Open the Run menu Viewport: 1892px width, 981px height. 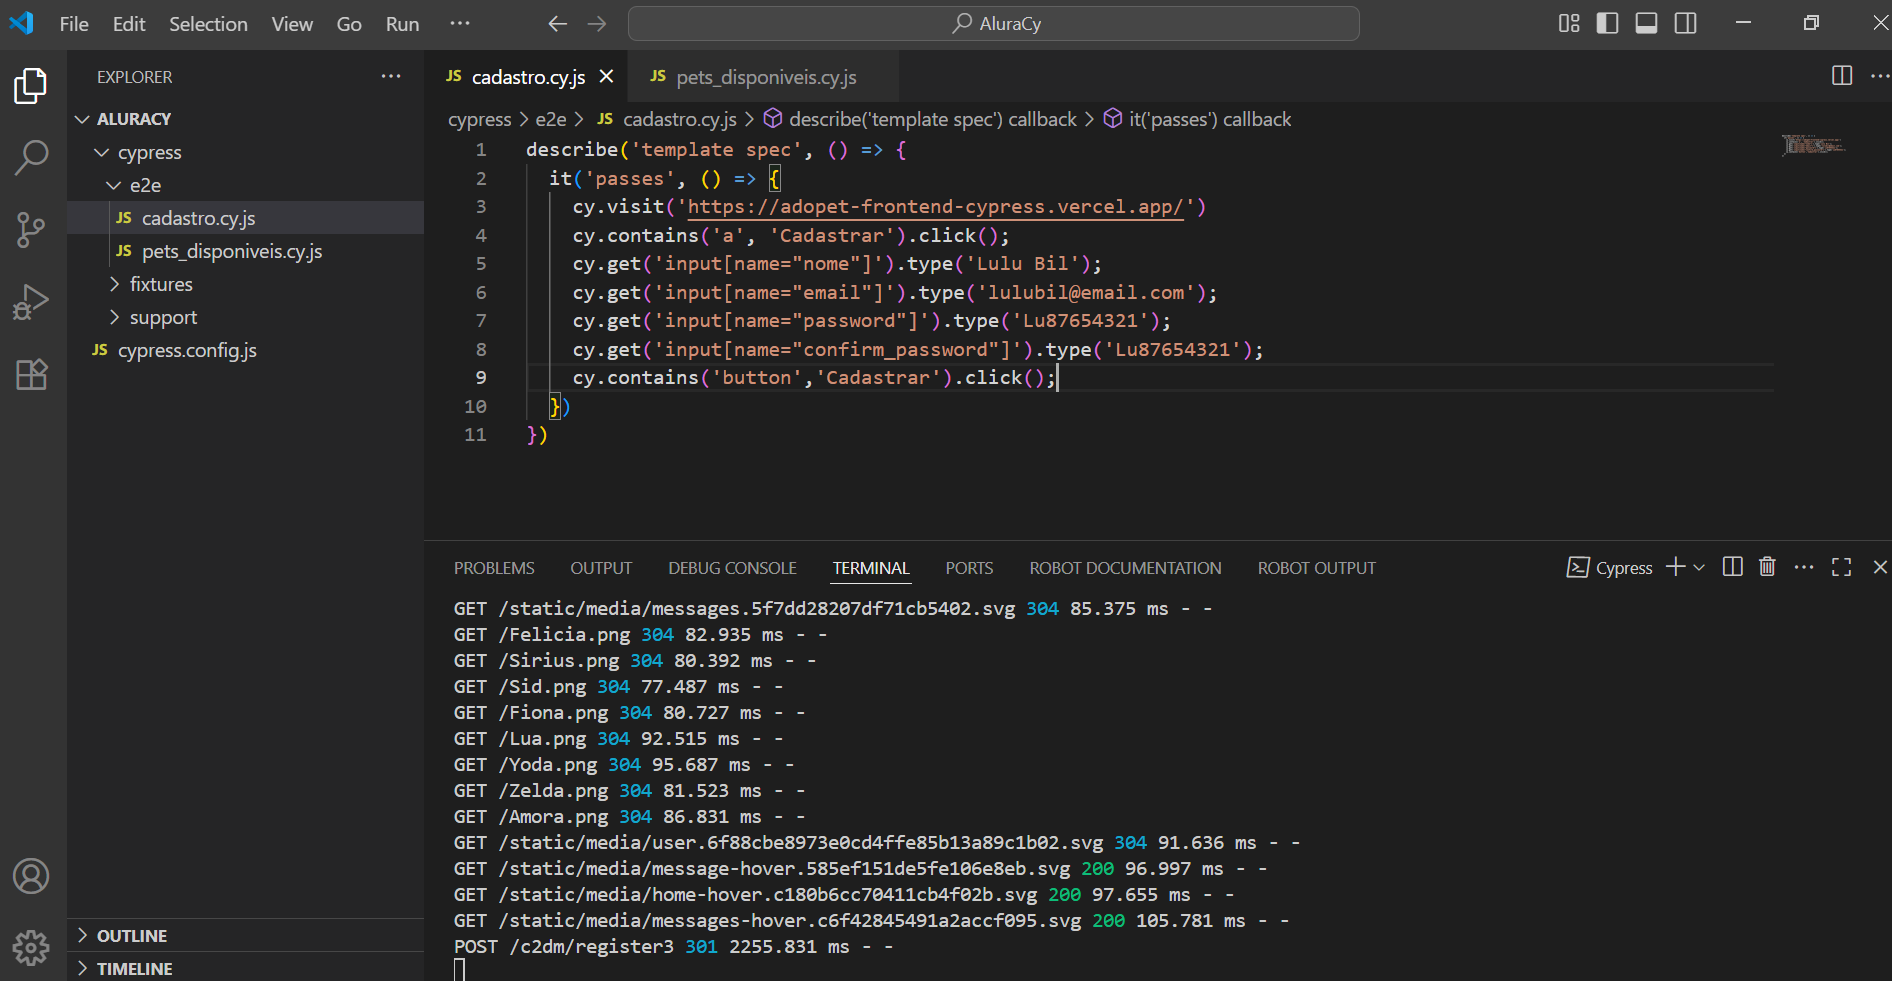403,24
